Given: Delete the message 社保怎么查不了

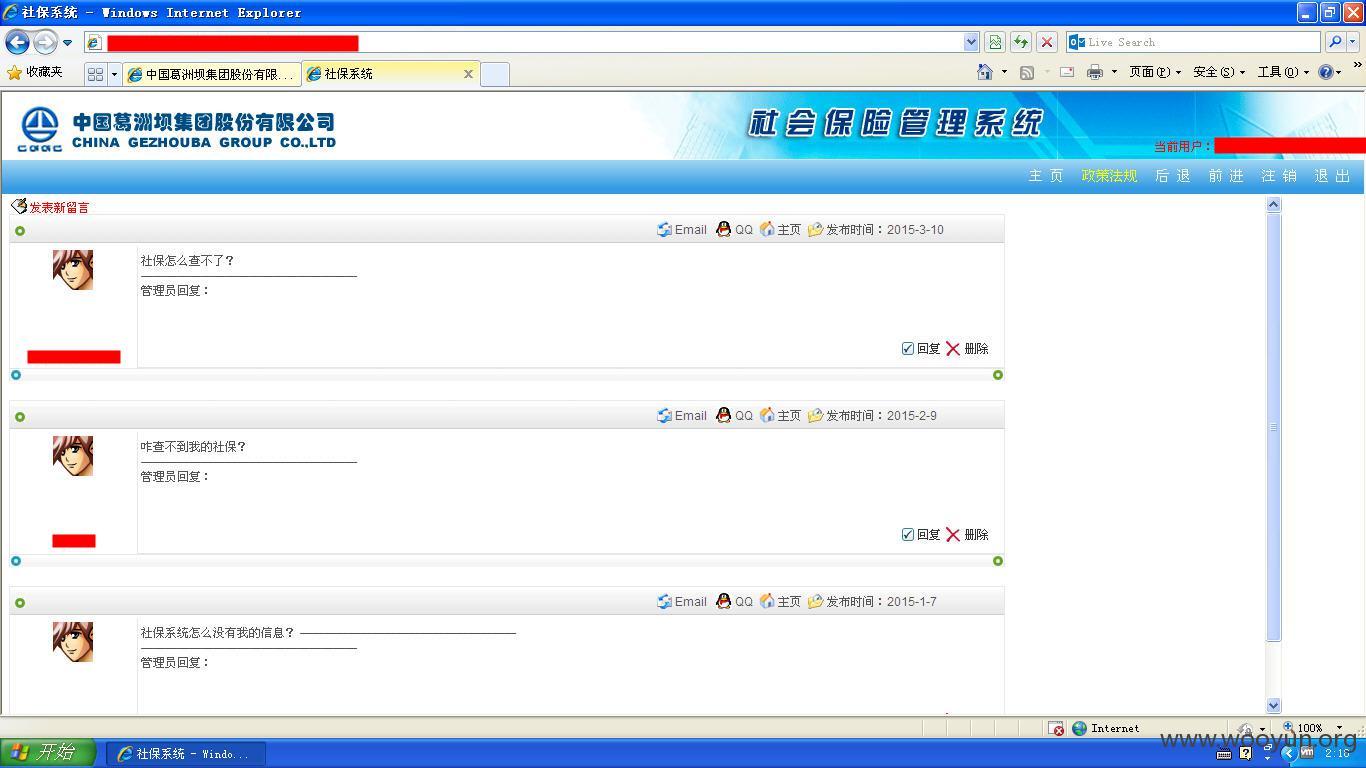Looking at the screenshot, I should click(x=967, y=348).
